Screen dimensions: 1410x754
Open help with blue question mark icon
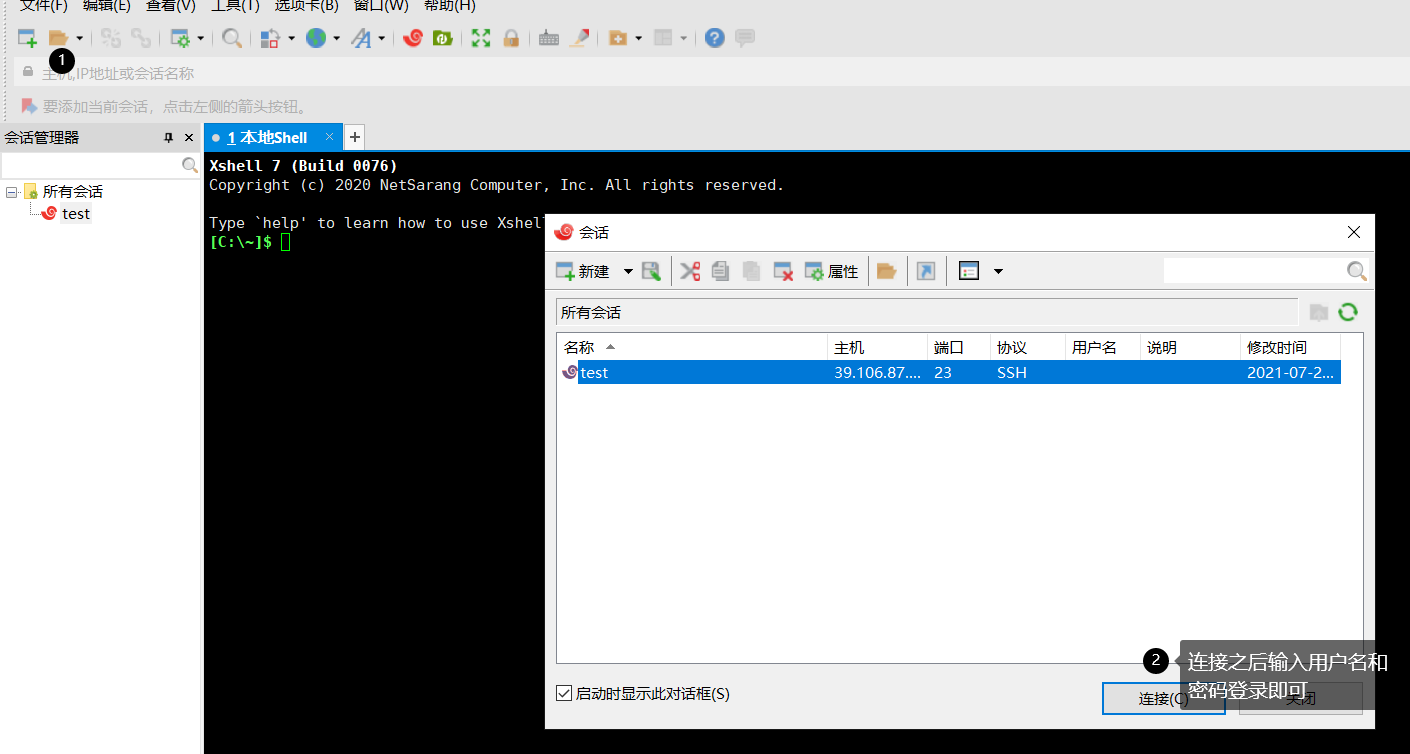point(714,38)
